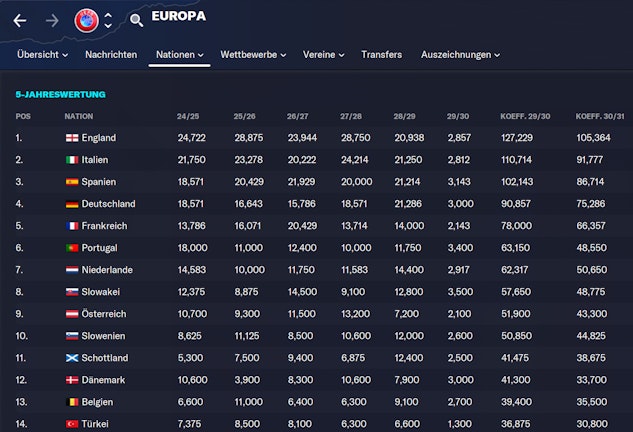Viewport: 633px width, 432px height.
Task: Click the UEFA logo badge
Action: click(x=86, y=20)
